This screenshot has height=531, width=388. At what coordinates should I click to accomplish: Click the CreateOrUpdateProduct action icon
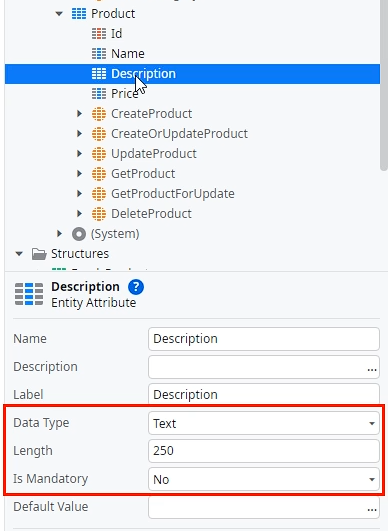click(x=99, y=134)
